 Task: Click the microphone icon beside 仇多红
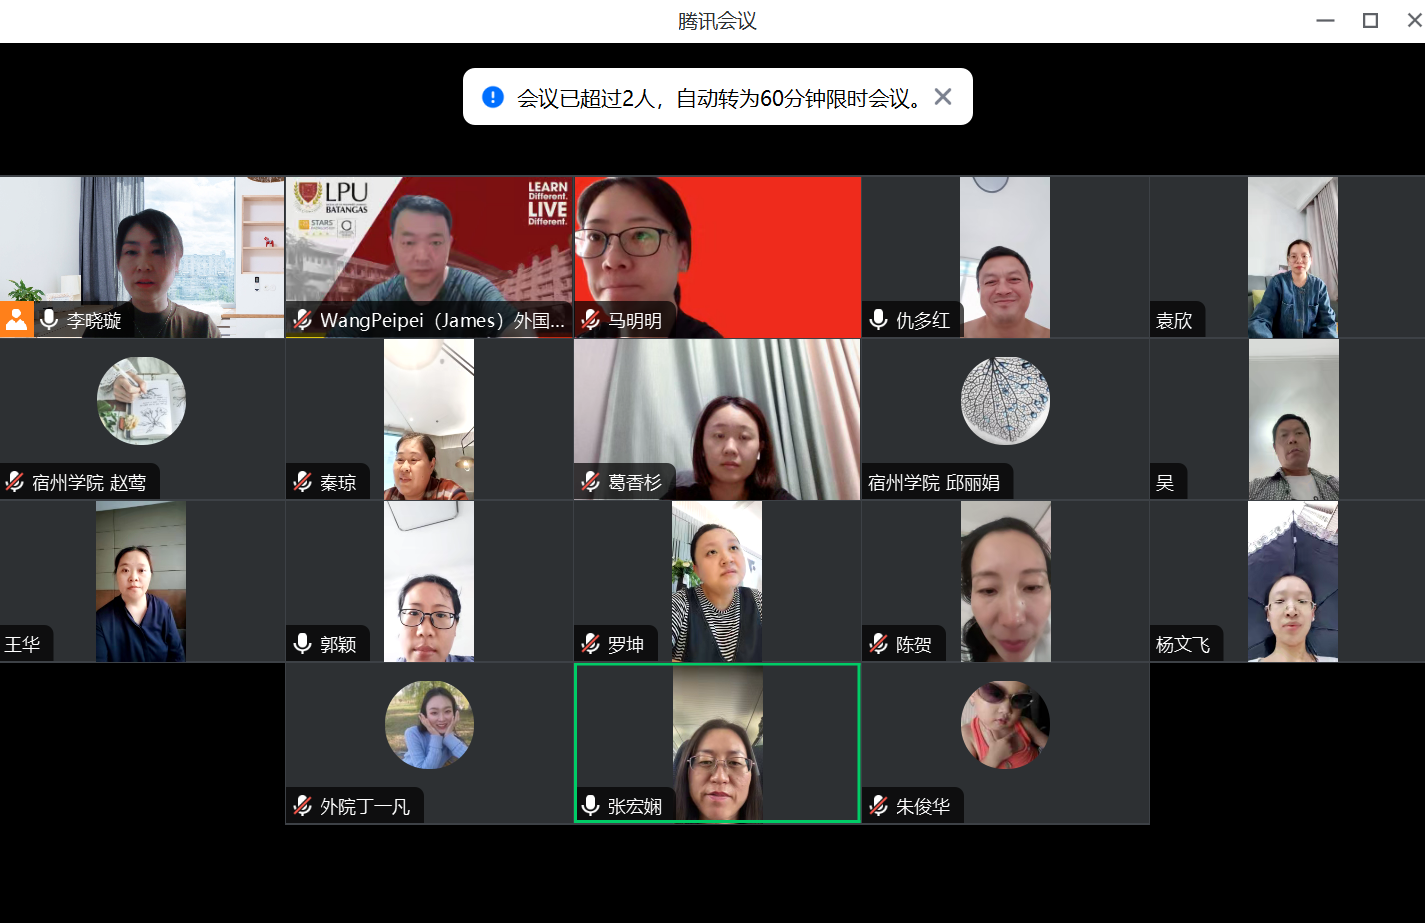coord(879,320)
